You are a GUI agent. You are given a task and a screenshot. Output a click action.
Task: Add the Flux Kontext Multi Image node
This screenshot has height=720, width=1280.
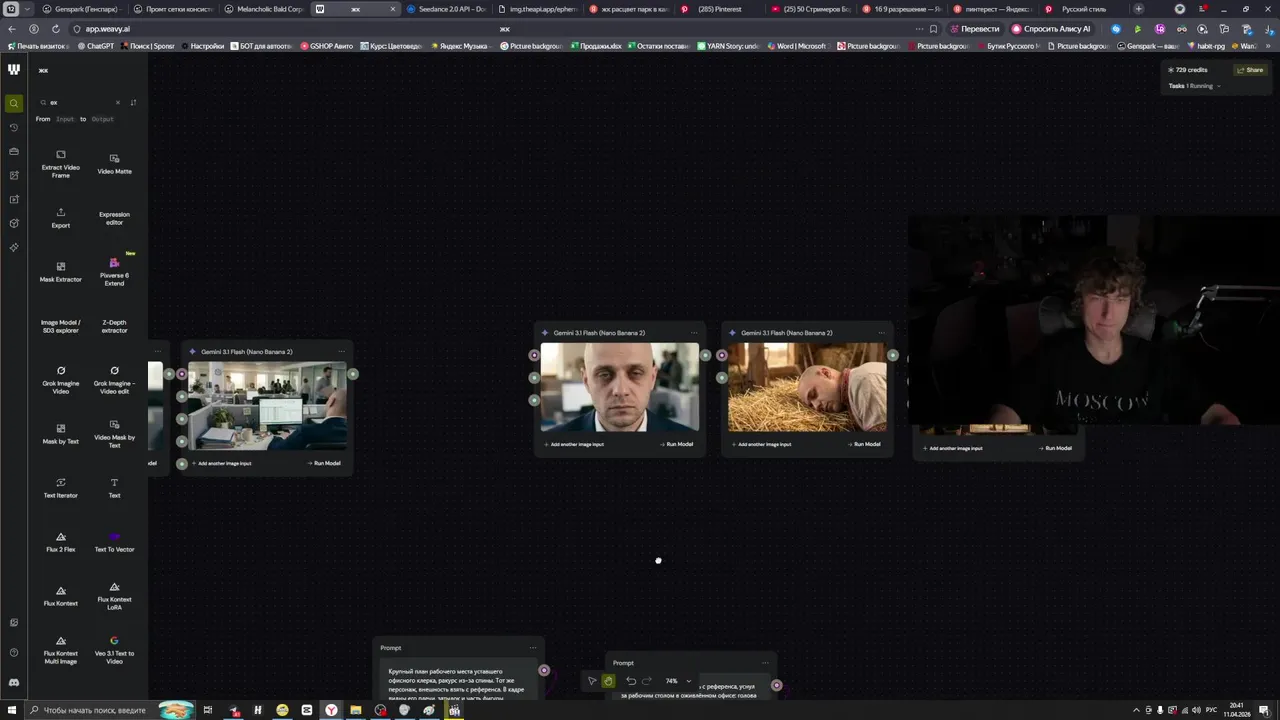pyautogui.click(x=61, y=650)
